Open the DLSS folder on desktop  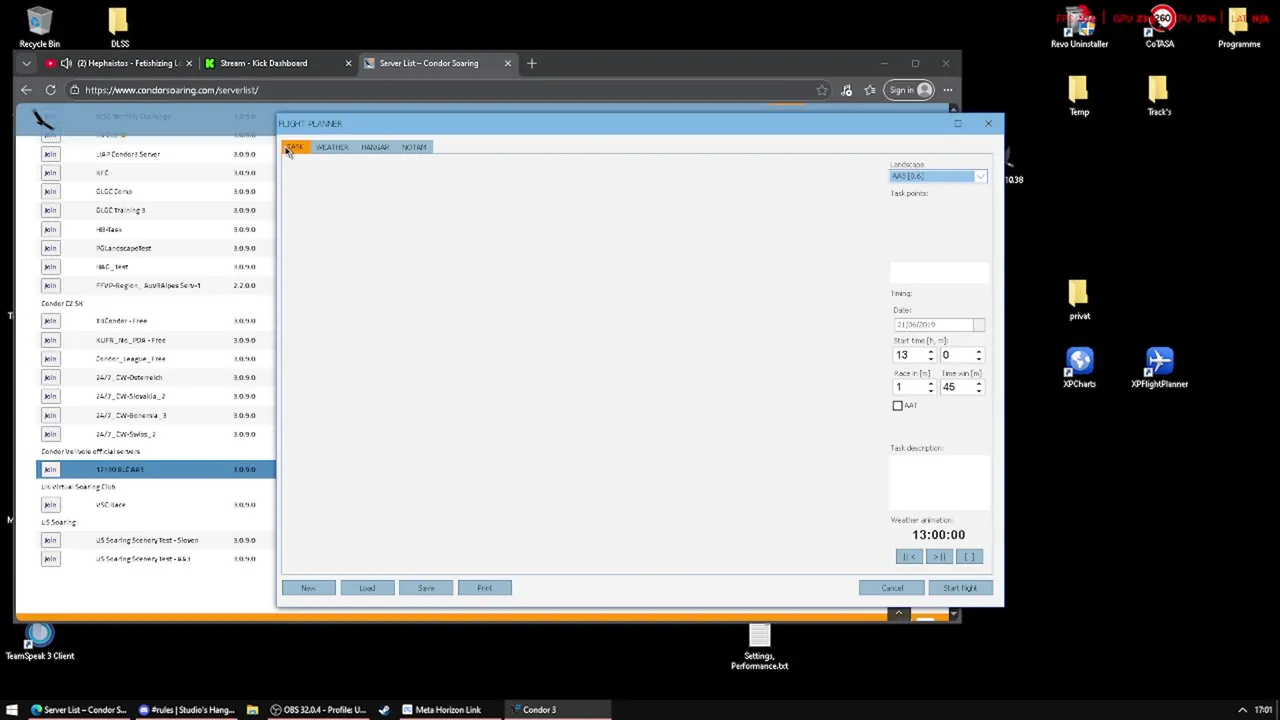point(119,28)
